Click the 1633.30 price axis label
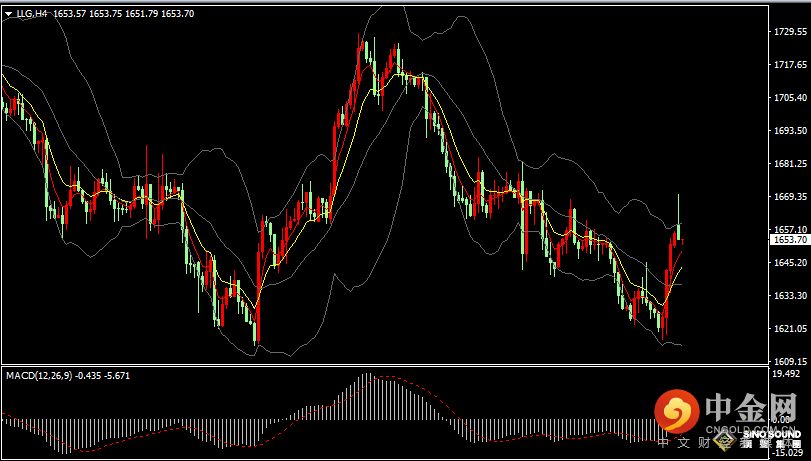 (789, 296)
